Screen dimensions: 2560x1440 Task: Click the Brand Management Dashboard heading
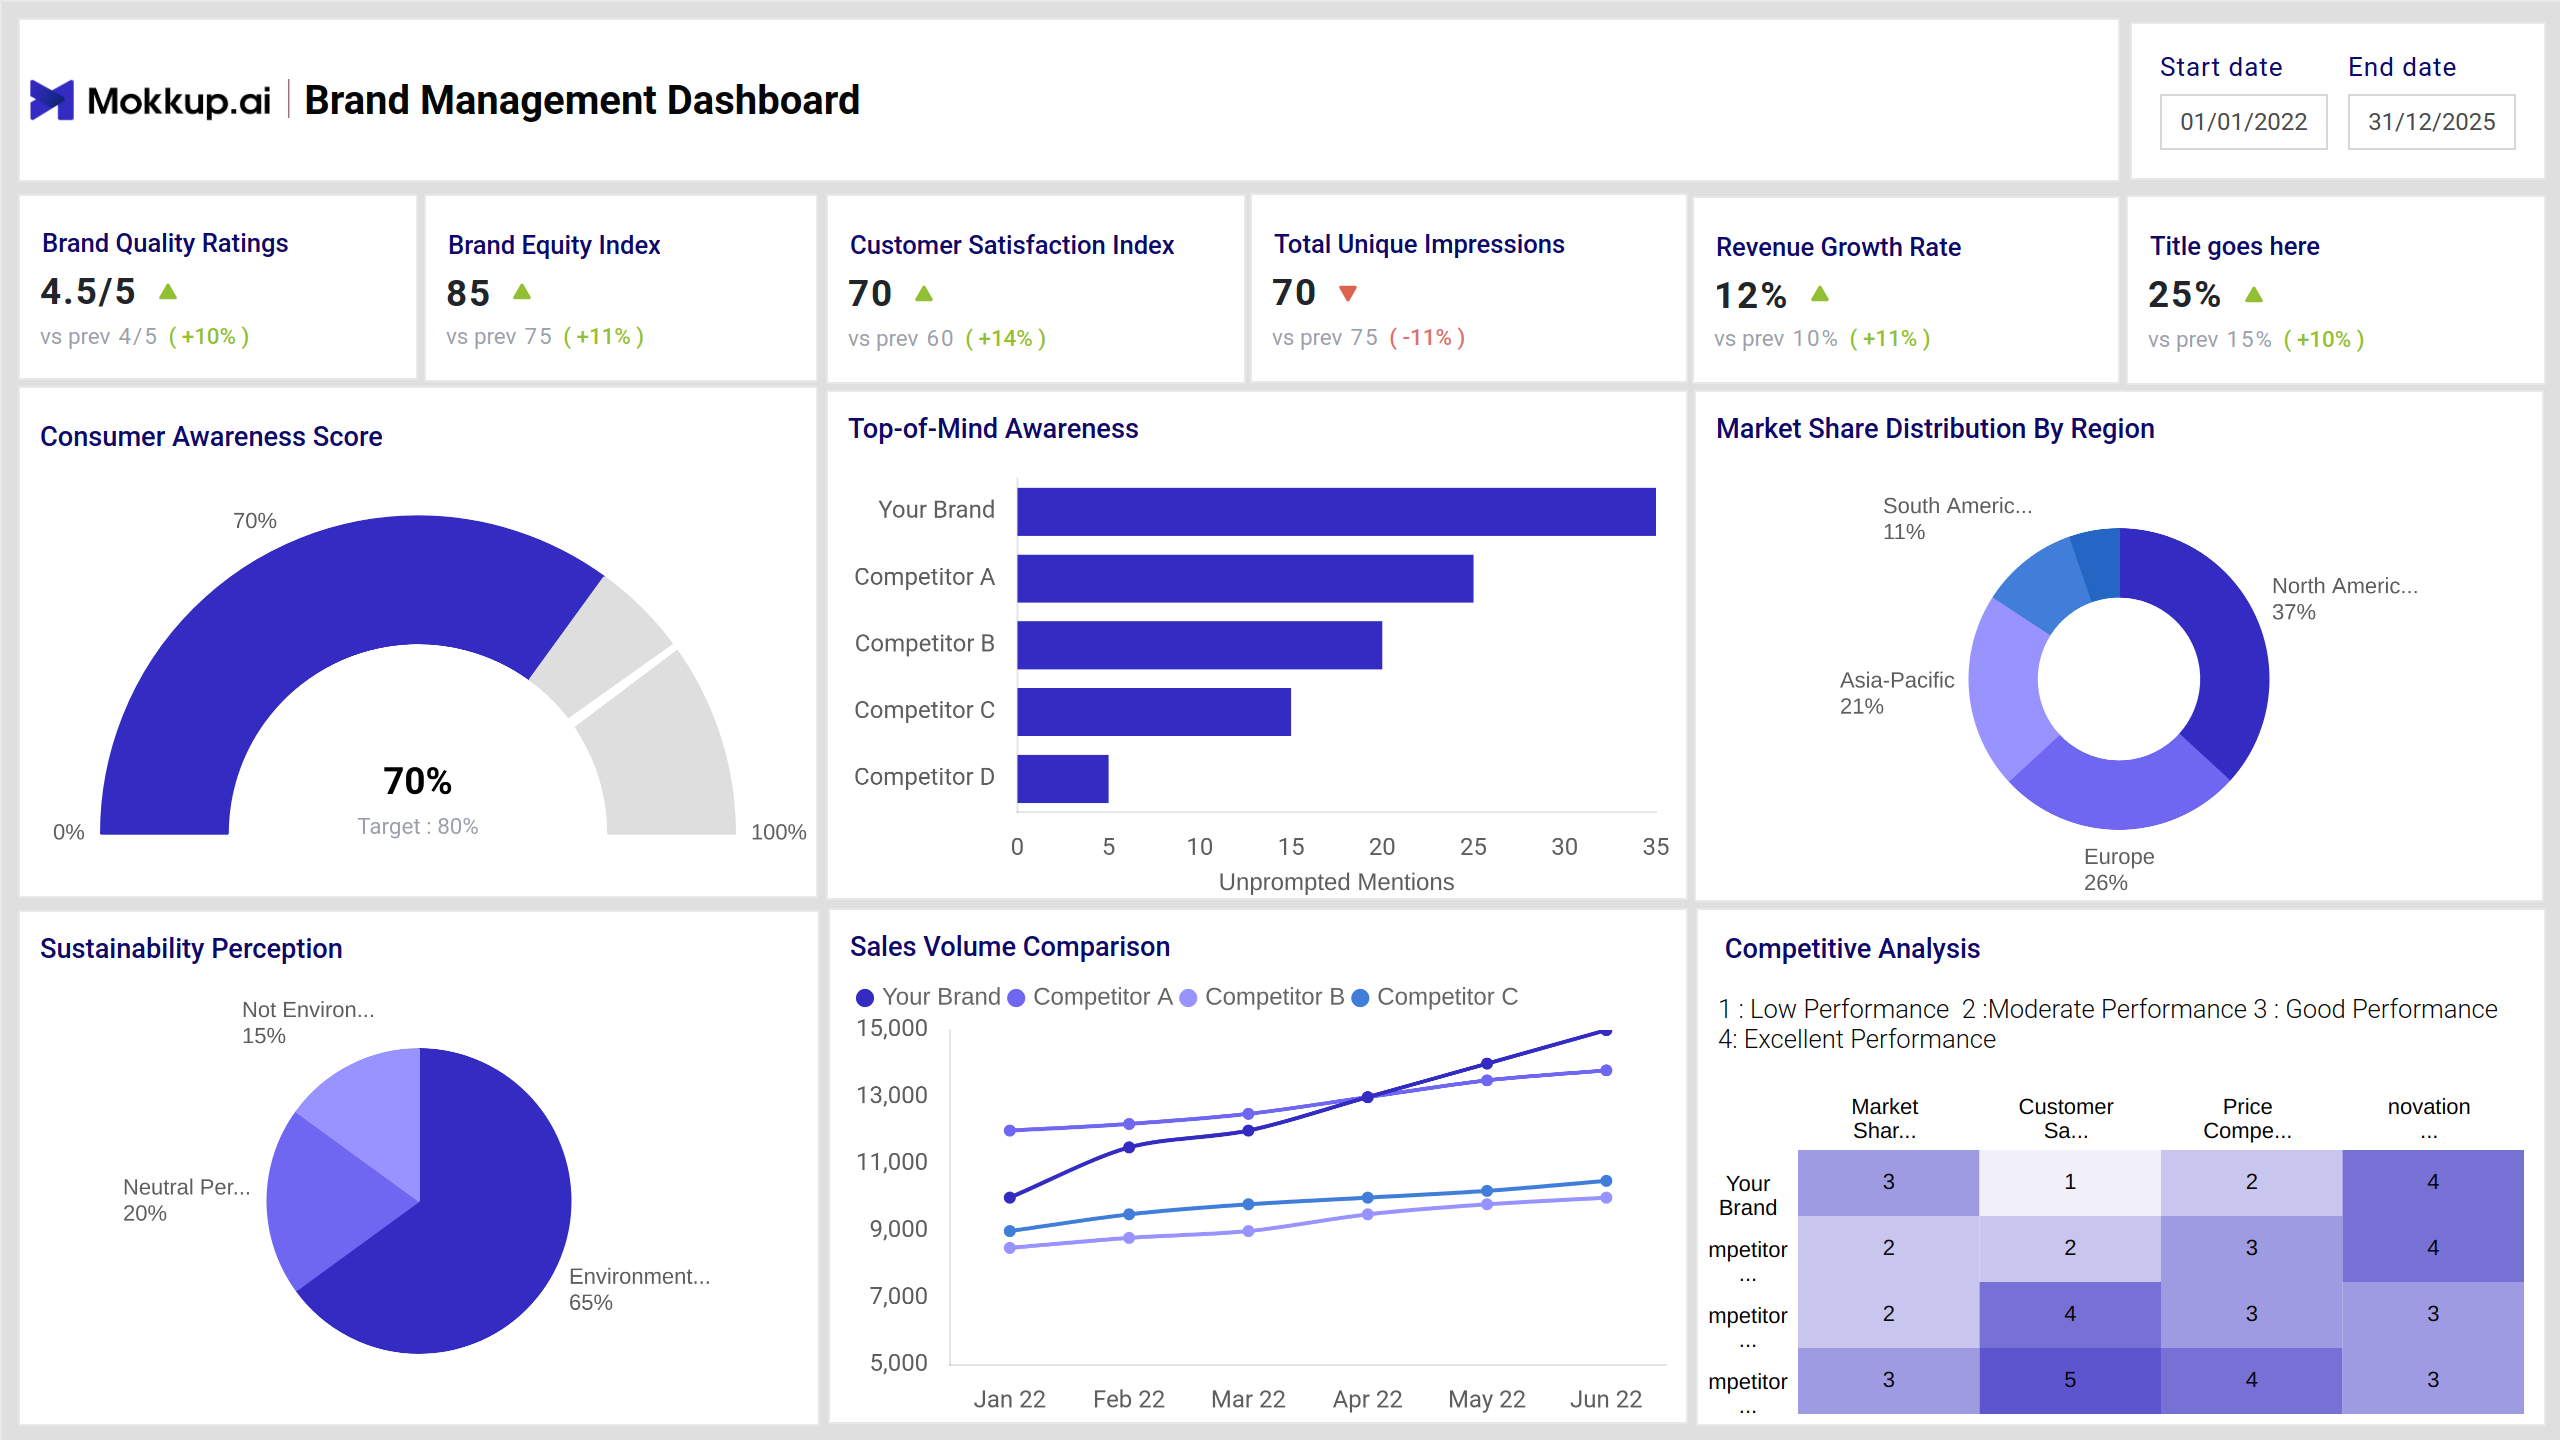(582, 100)
